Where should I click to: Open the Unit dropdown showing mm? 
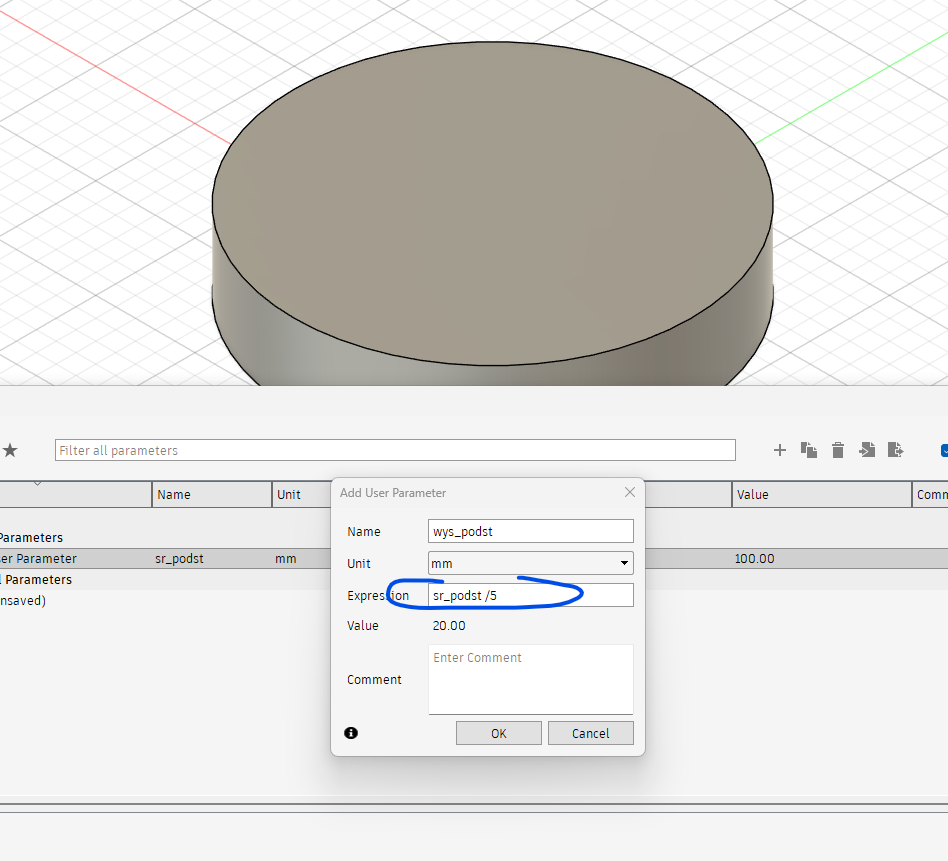coord(530,563)
